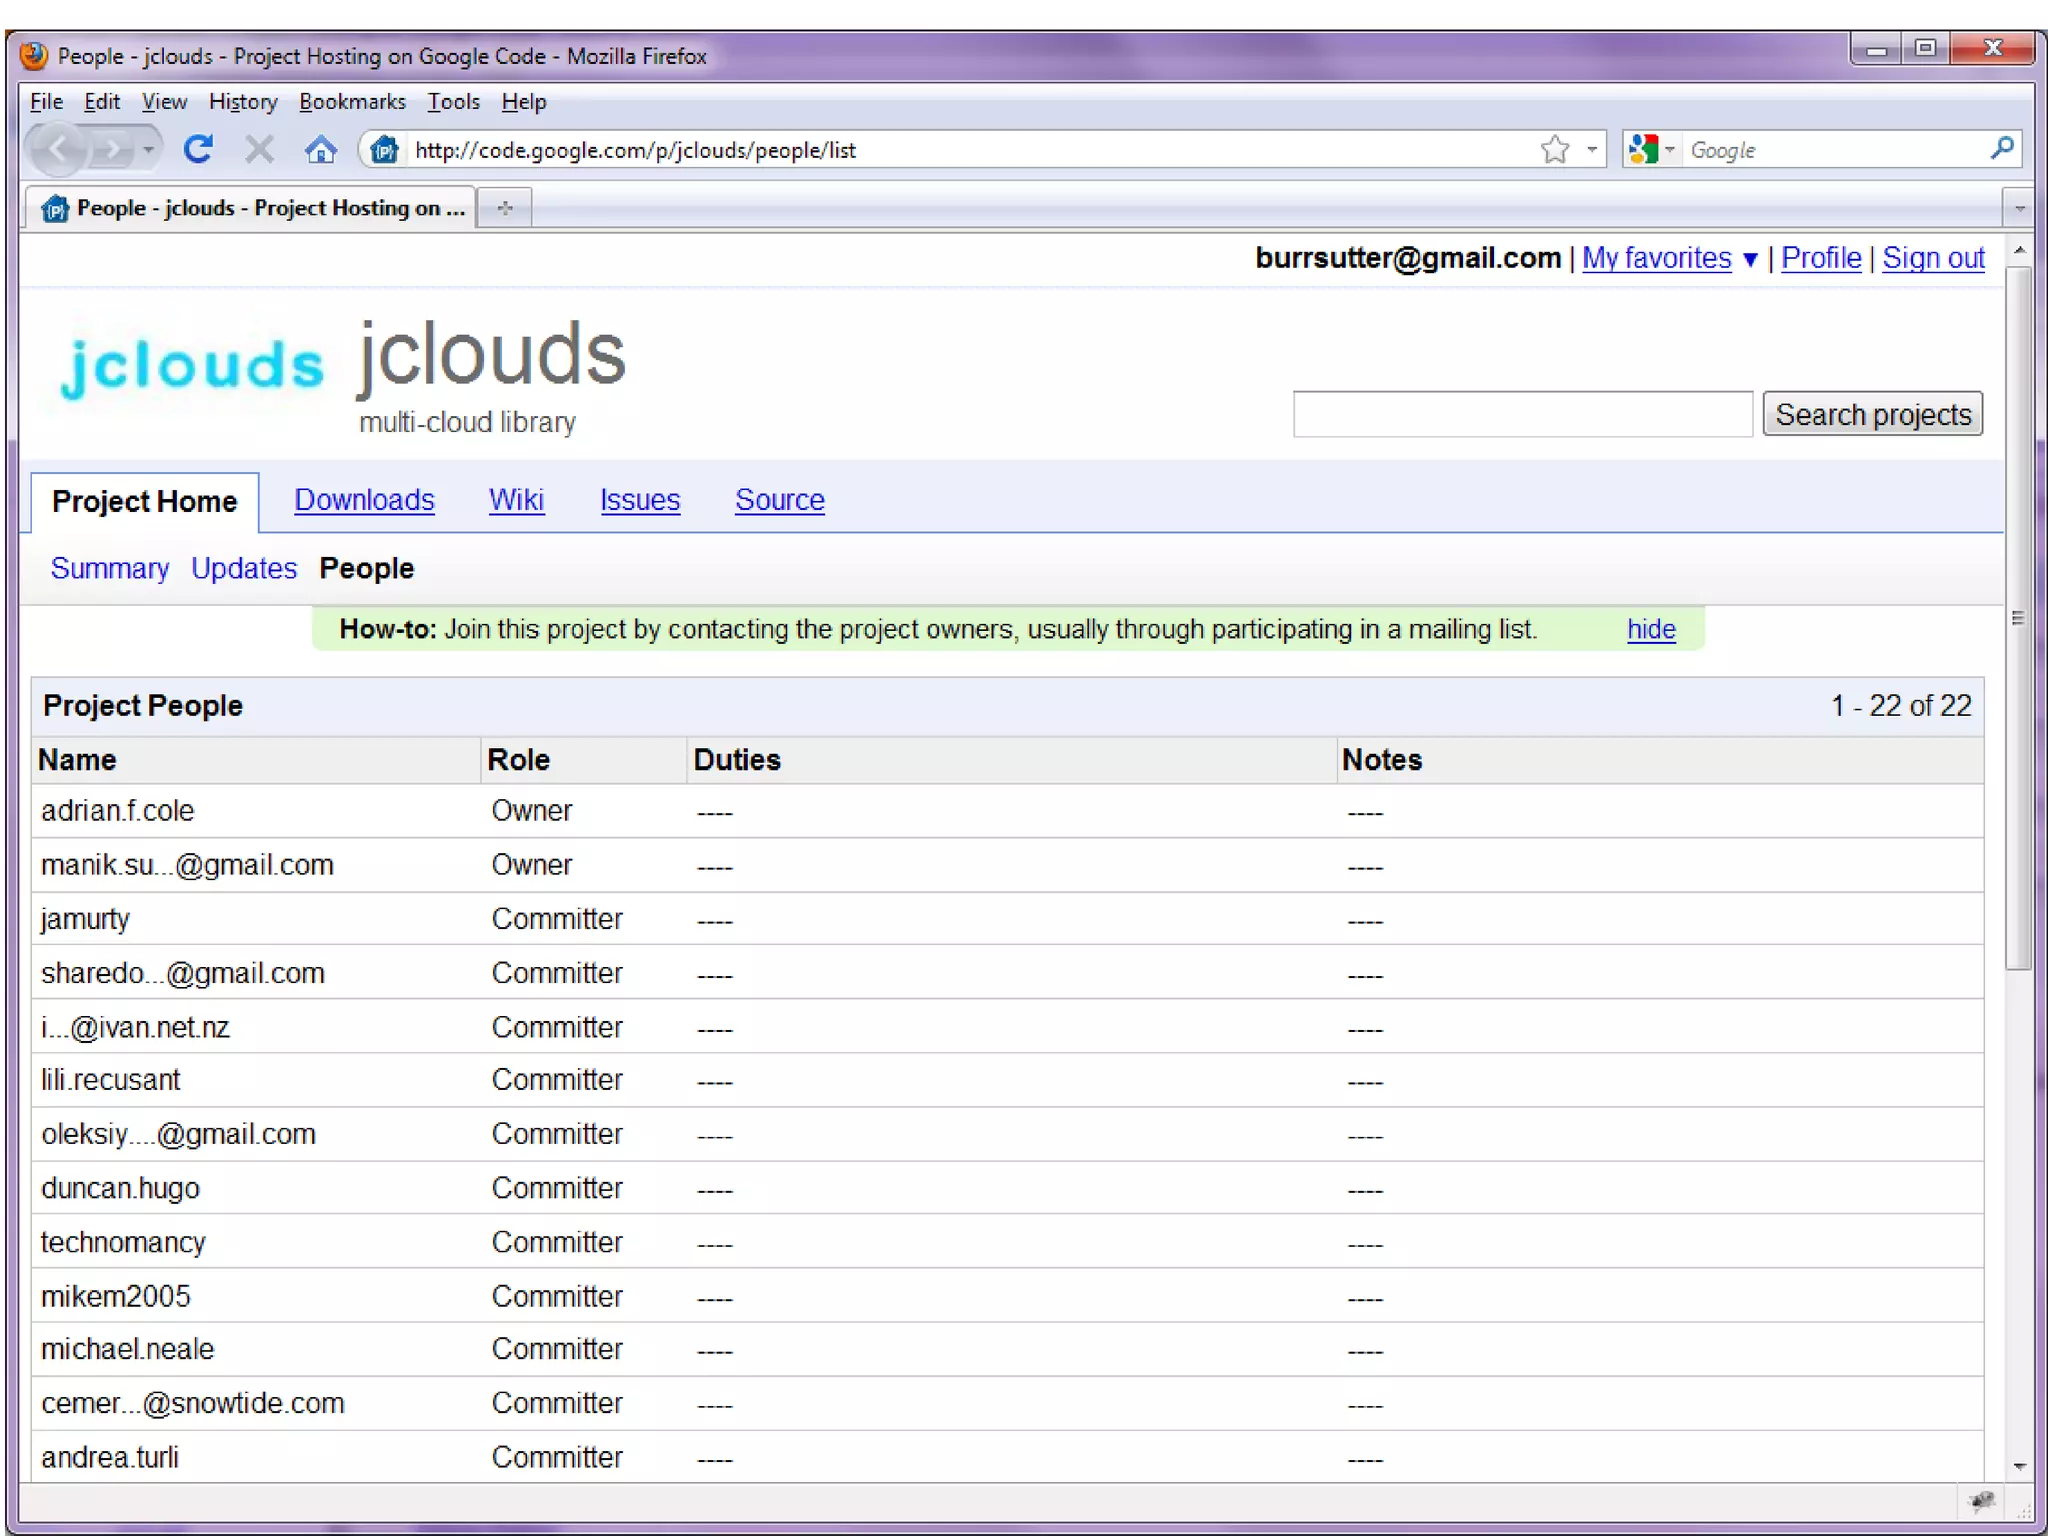Click the Reload page icon
This screenshot has height=1536, width=2048.
[198, 150]
